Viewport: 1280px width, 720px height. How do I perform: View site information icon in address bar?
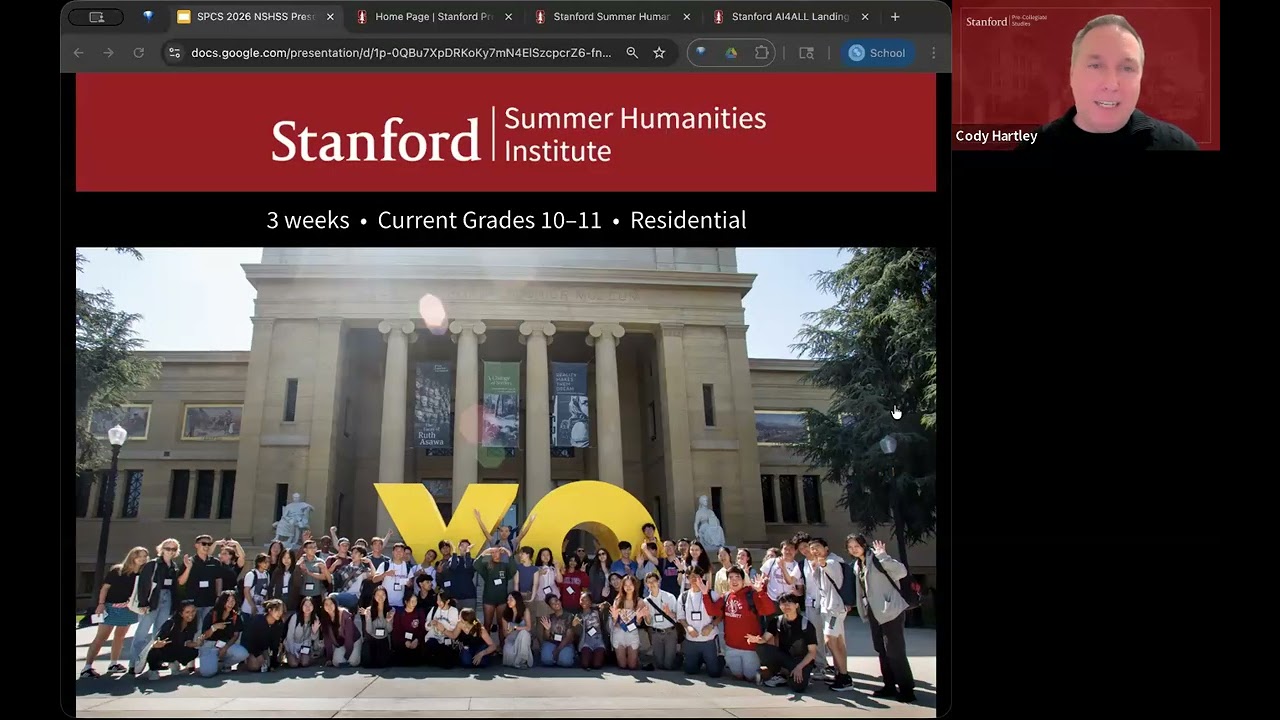pos(175,53)
